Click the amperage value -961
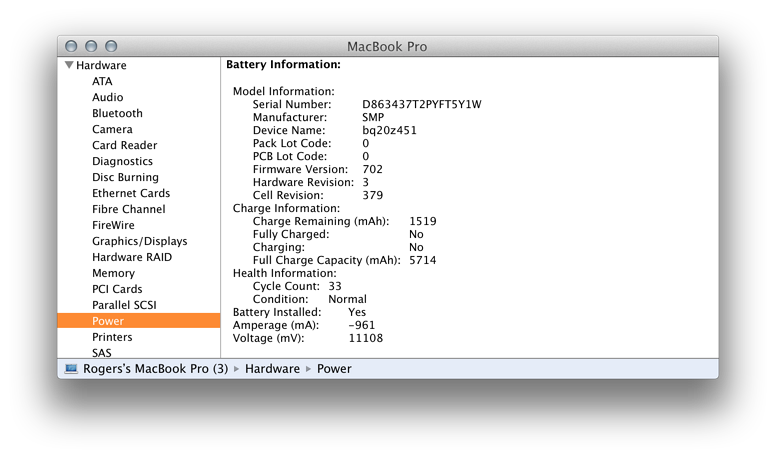 [x=362, y=325]
